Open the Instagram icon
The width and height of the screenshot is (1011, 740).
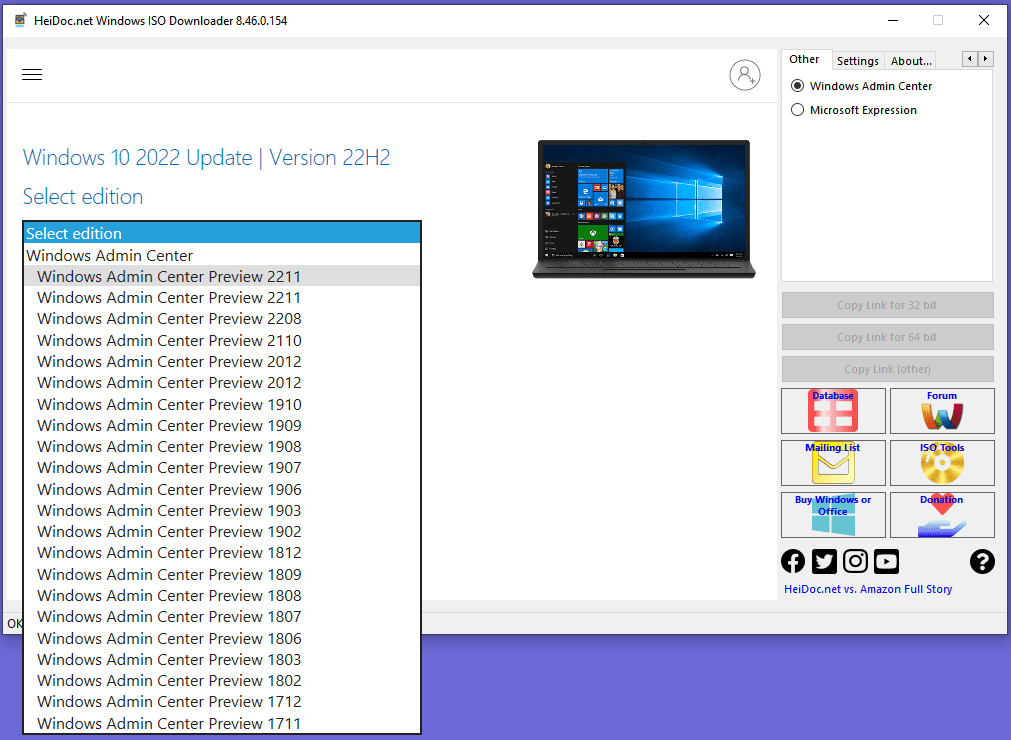[x=855, y=561]
